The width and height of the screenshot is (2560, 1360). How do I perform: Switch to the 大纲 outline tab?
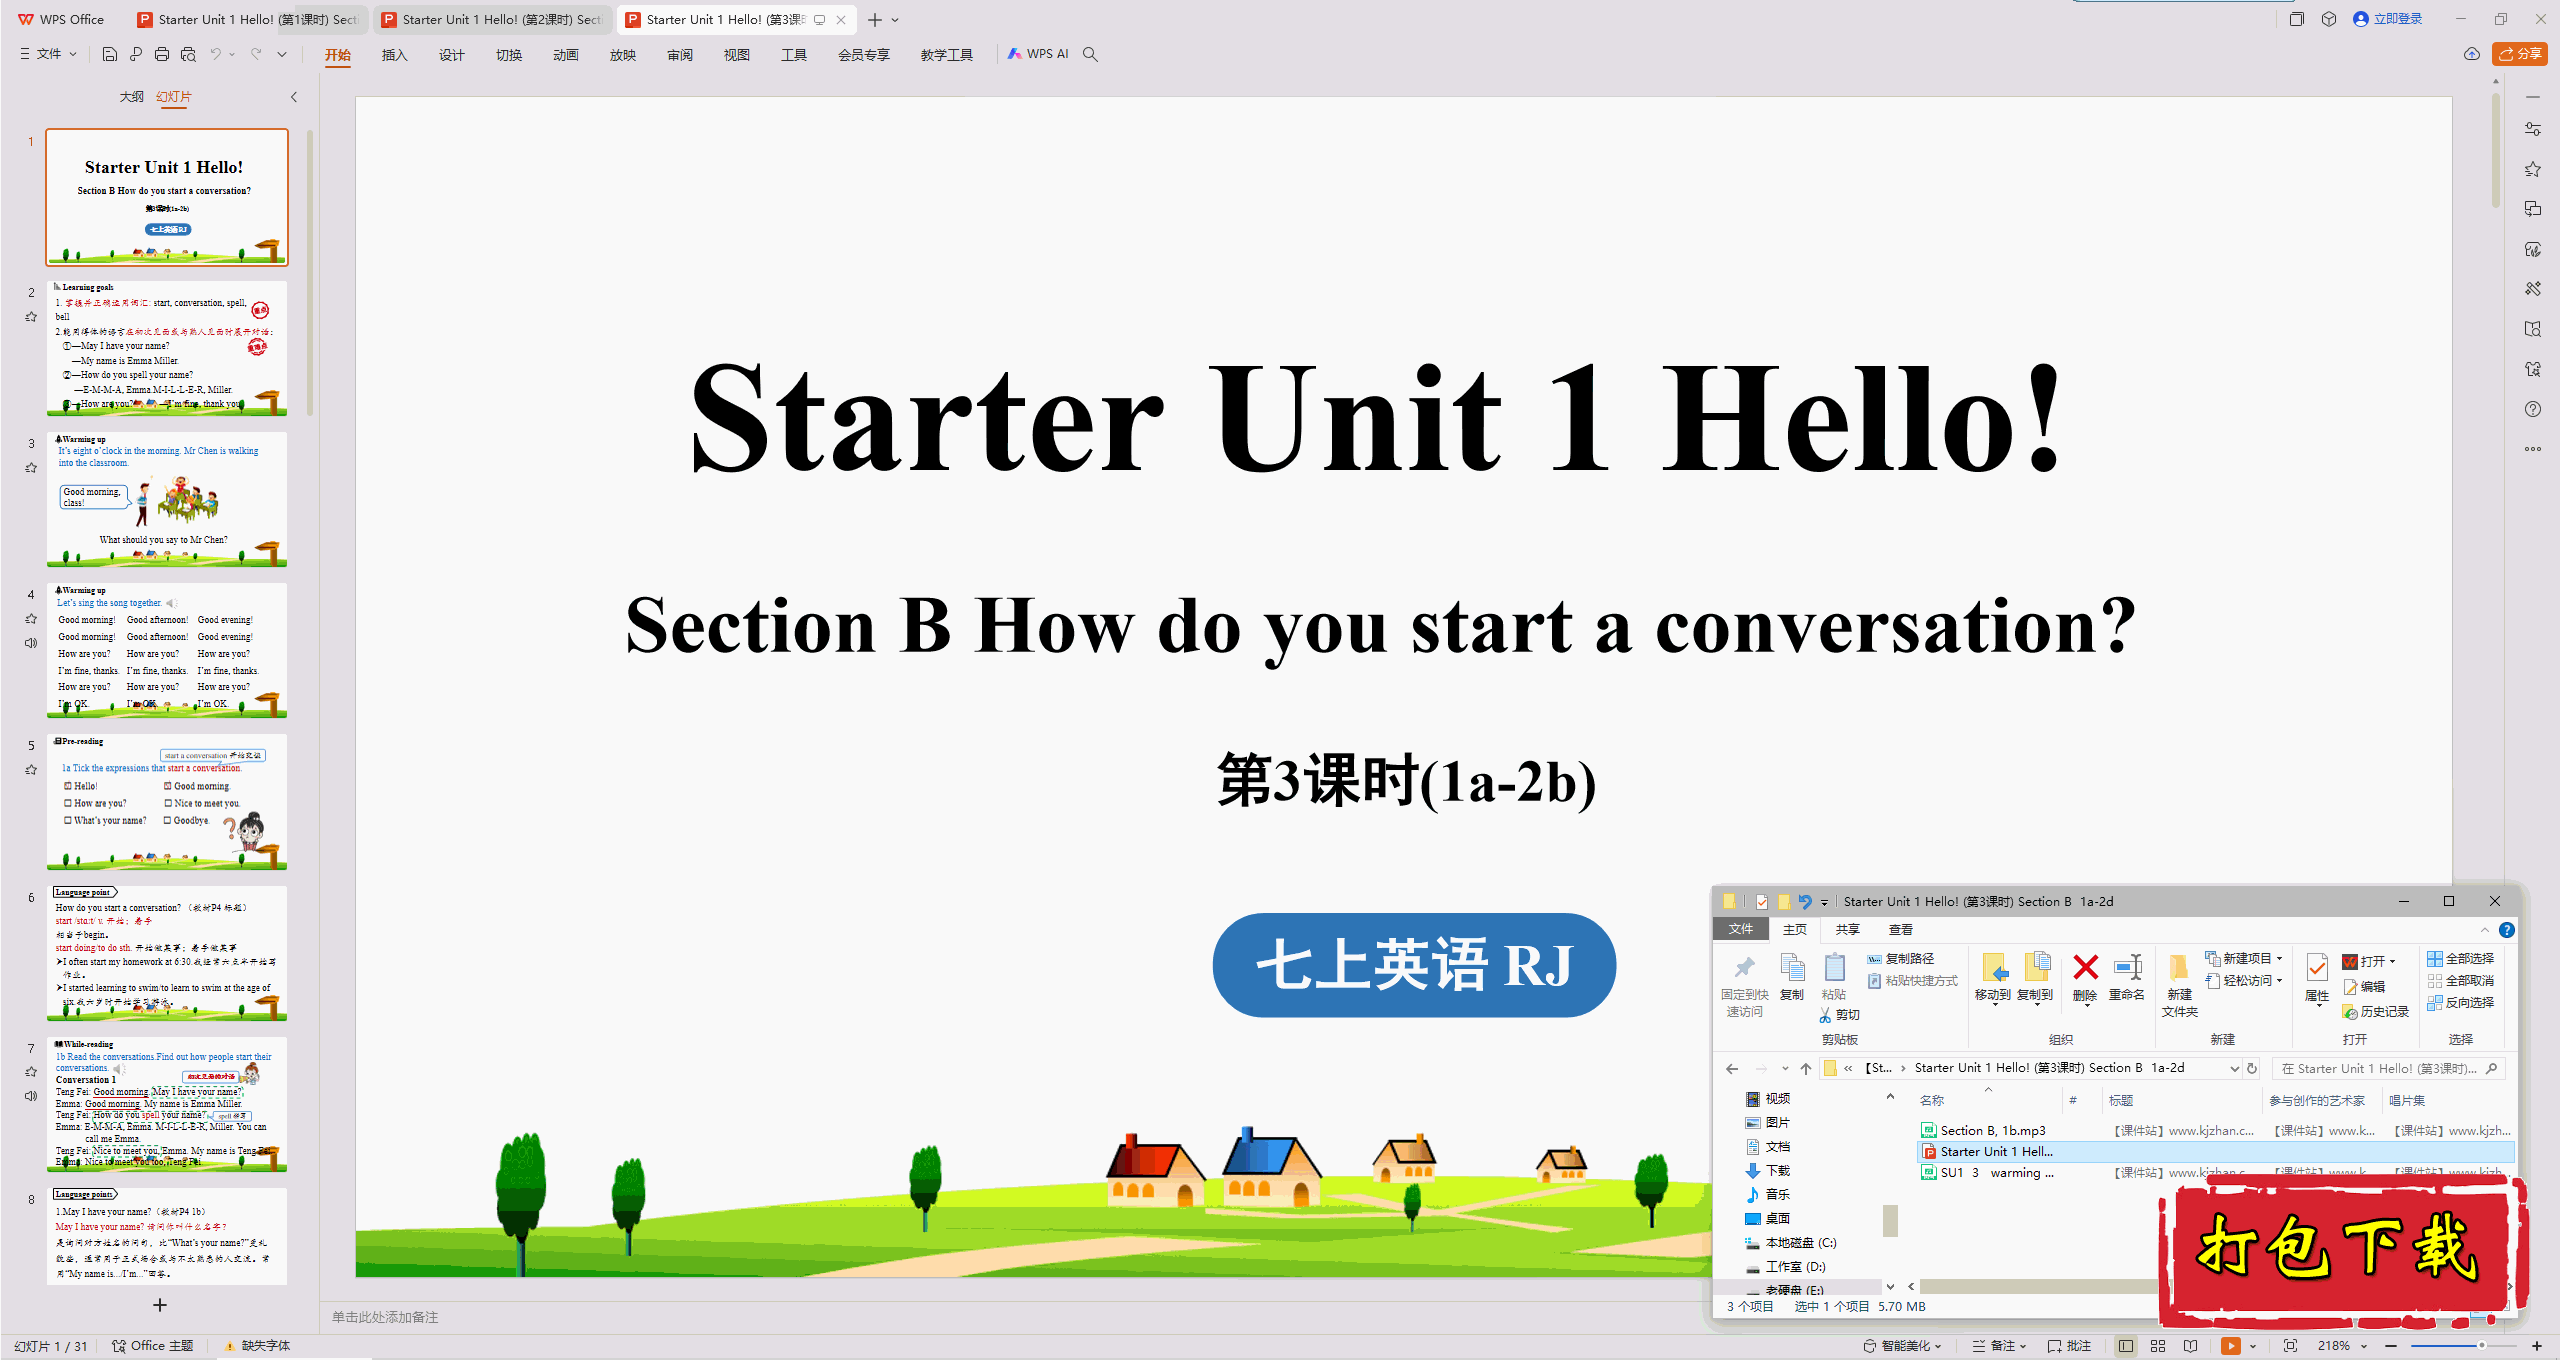131,97
